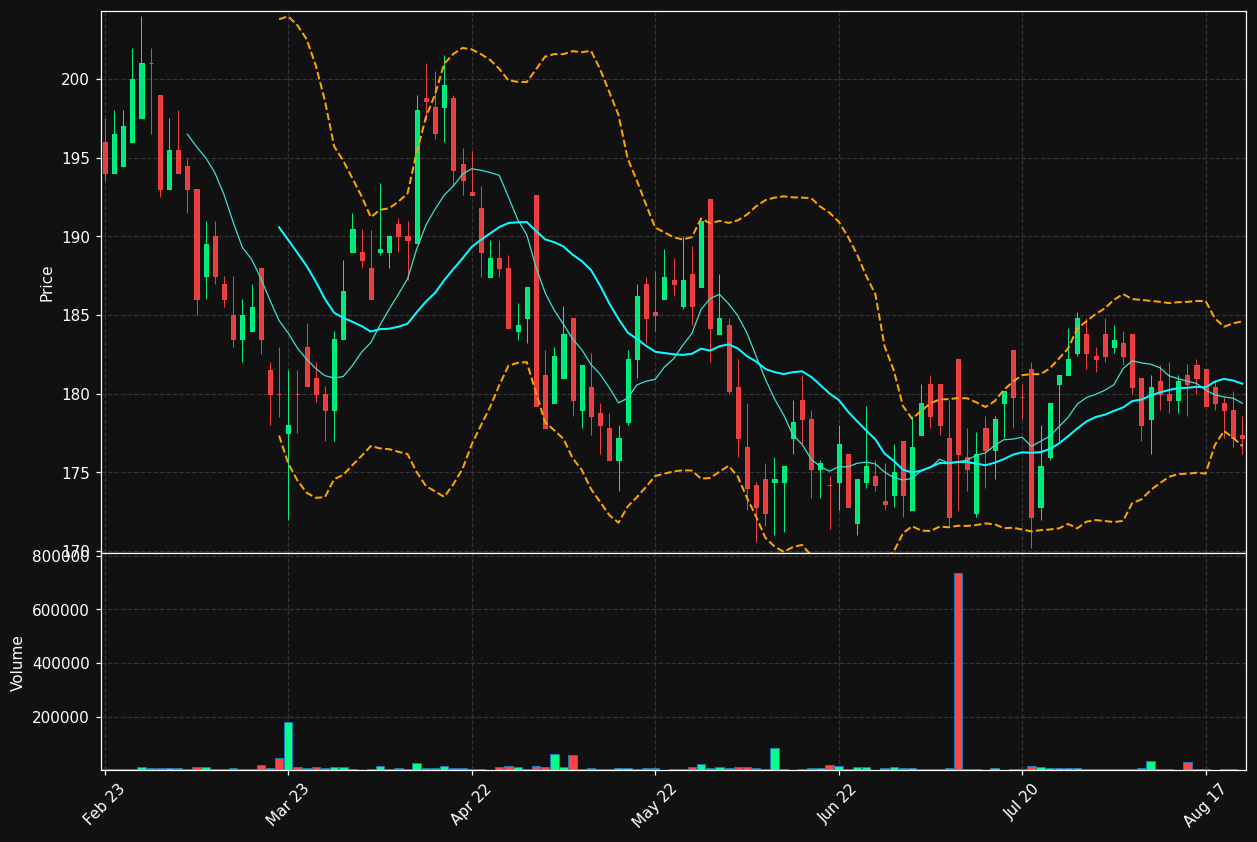Click the 175 price axis label
This screenshot has width=1257, height=842.
pyautogui.click(x=78, y=473)
